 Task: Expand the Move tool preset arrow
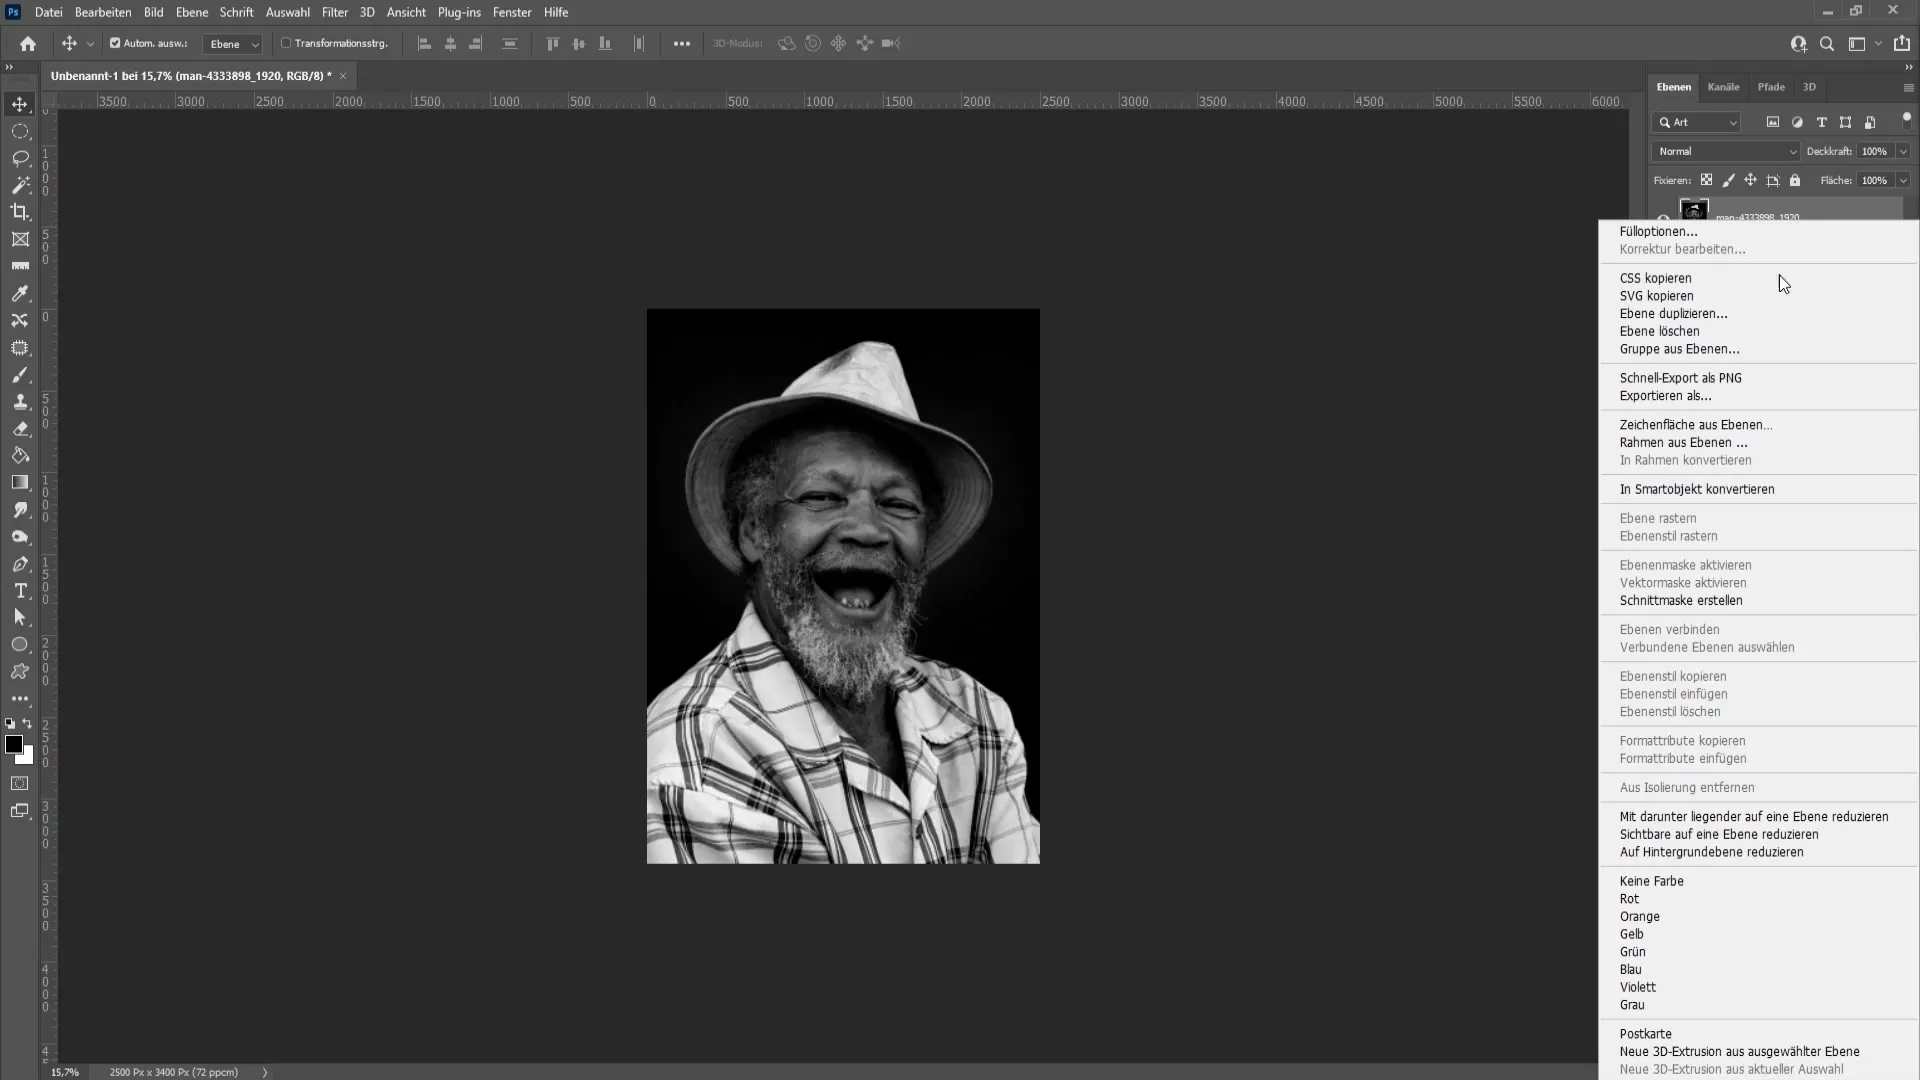point(90,44)
